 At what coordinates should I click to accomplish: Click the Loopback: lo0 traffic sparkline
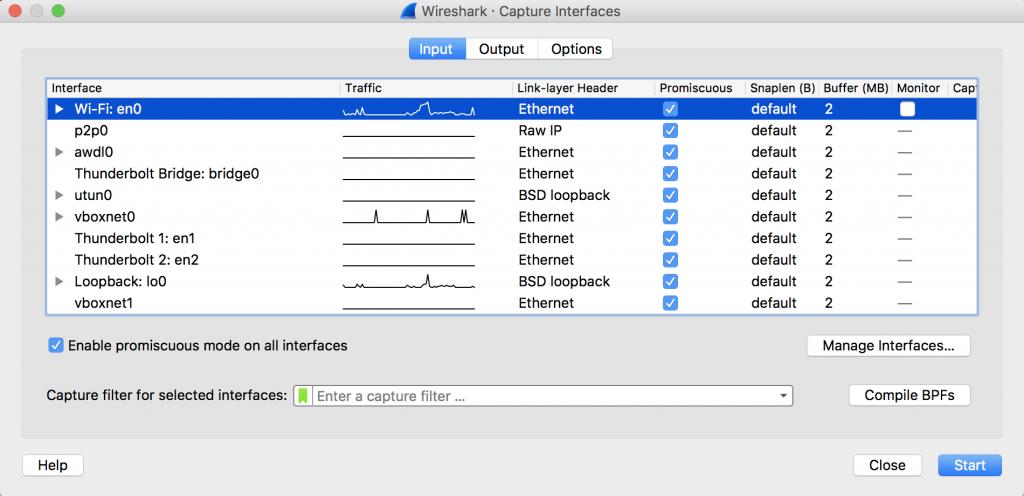click(x=409, y=282)
